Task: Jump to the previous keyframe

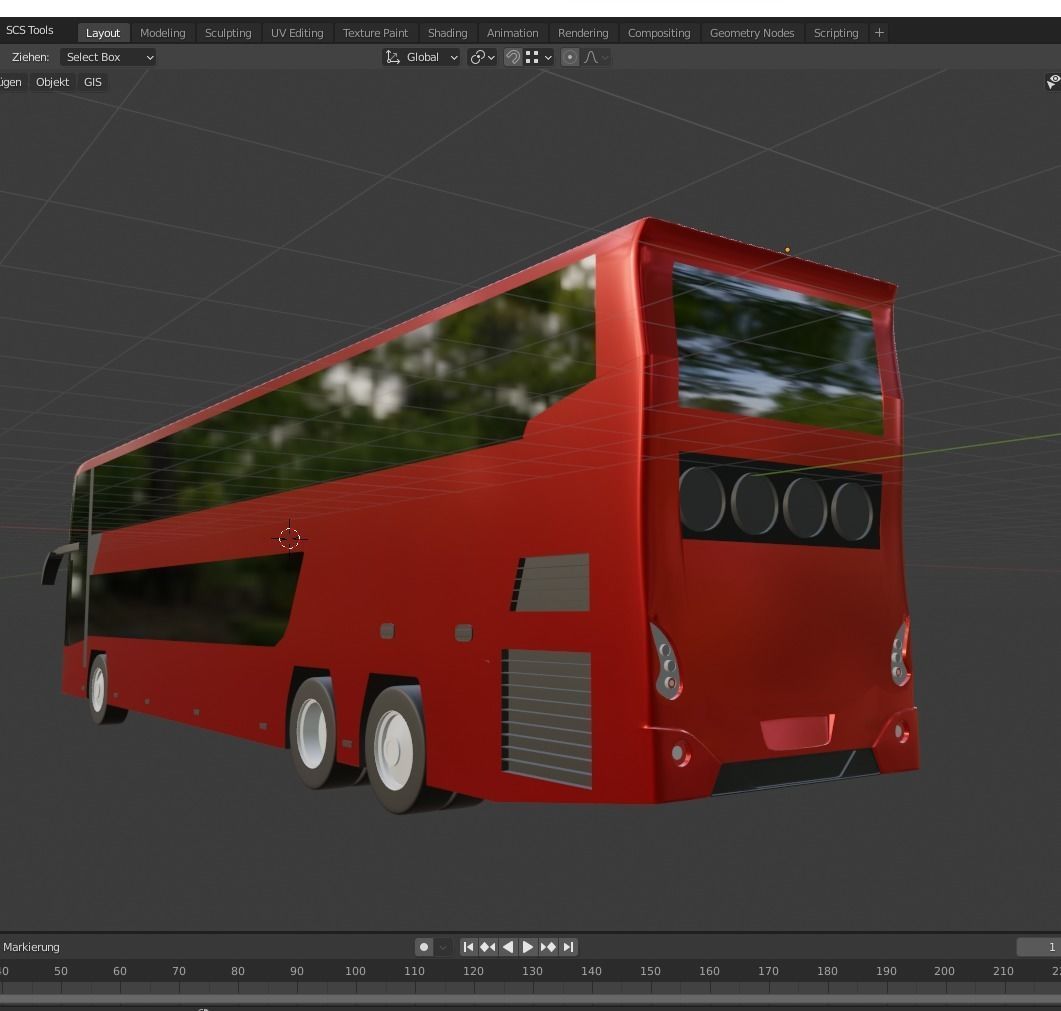Action: tap(488, 947)
